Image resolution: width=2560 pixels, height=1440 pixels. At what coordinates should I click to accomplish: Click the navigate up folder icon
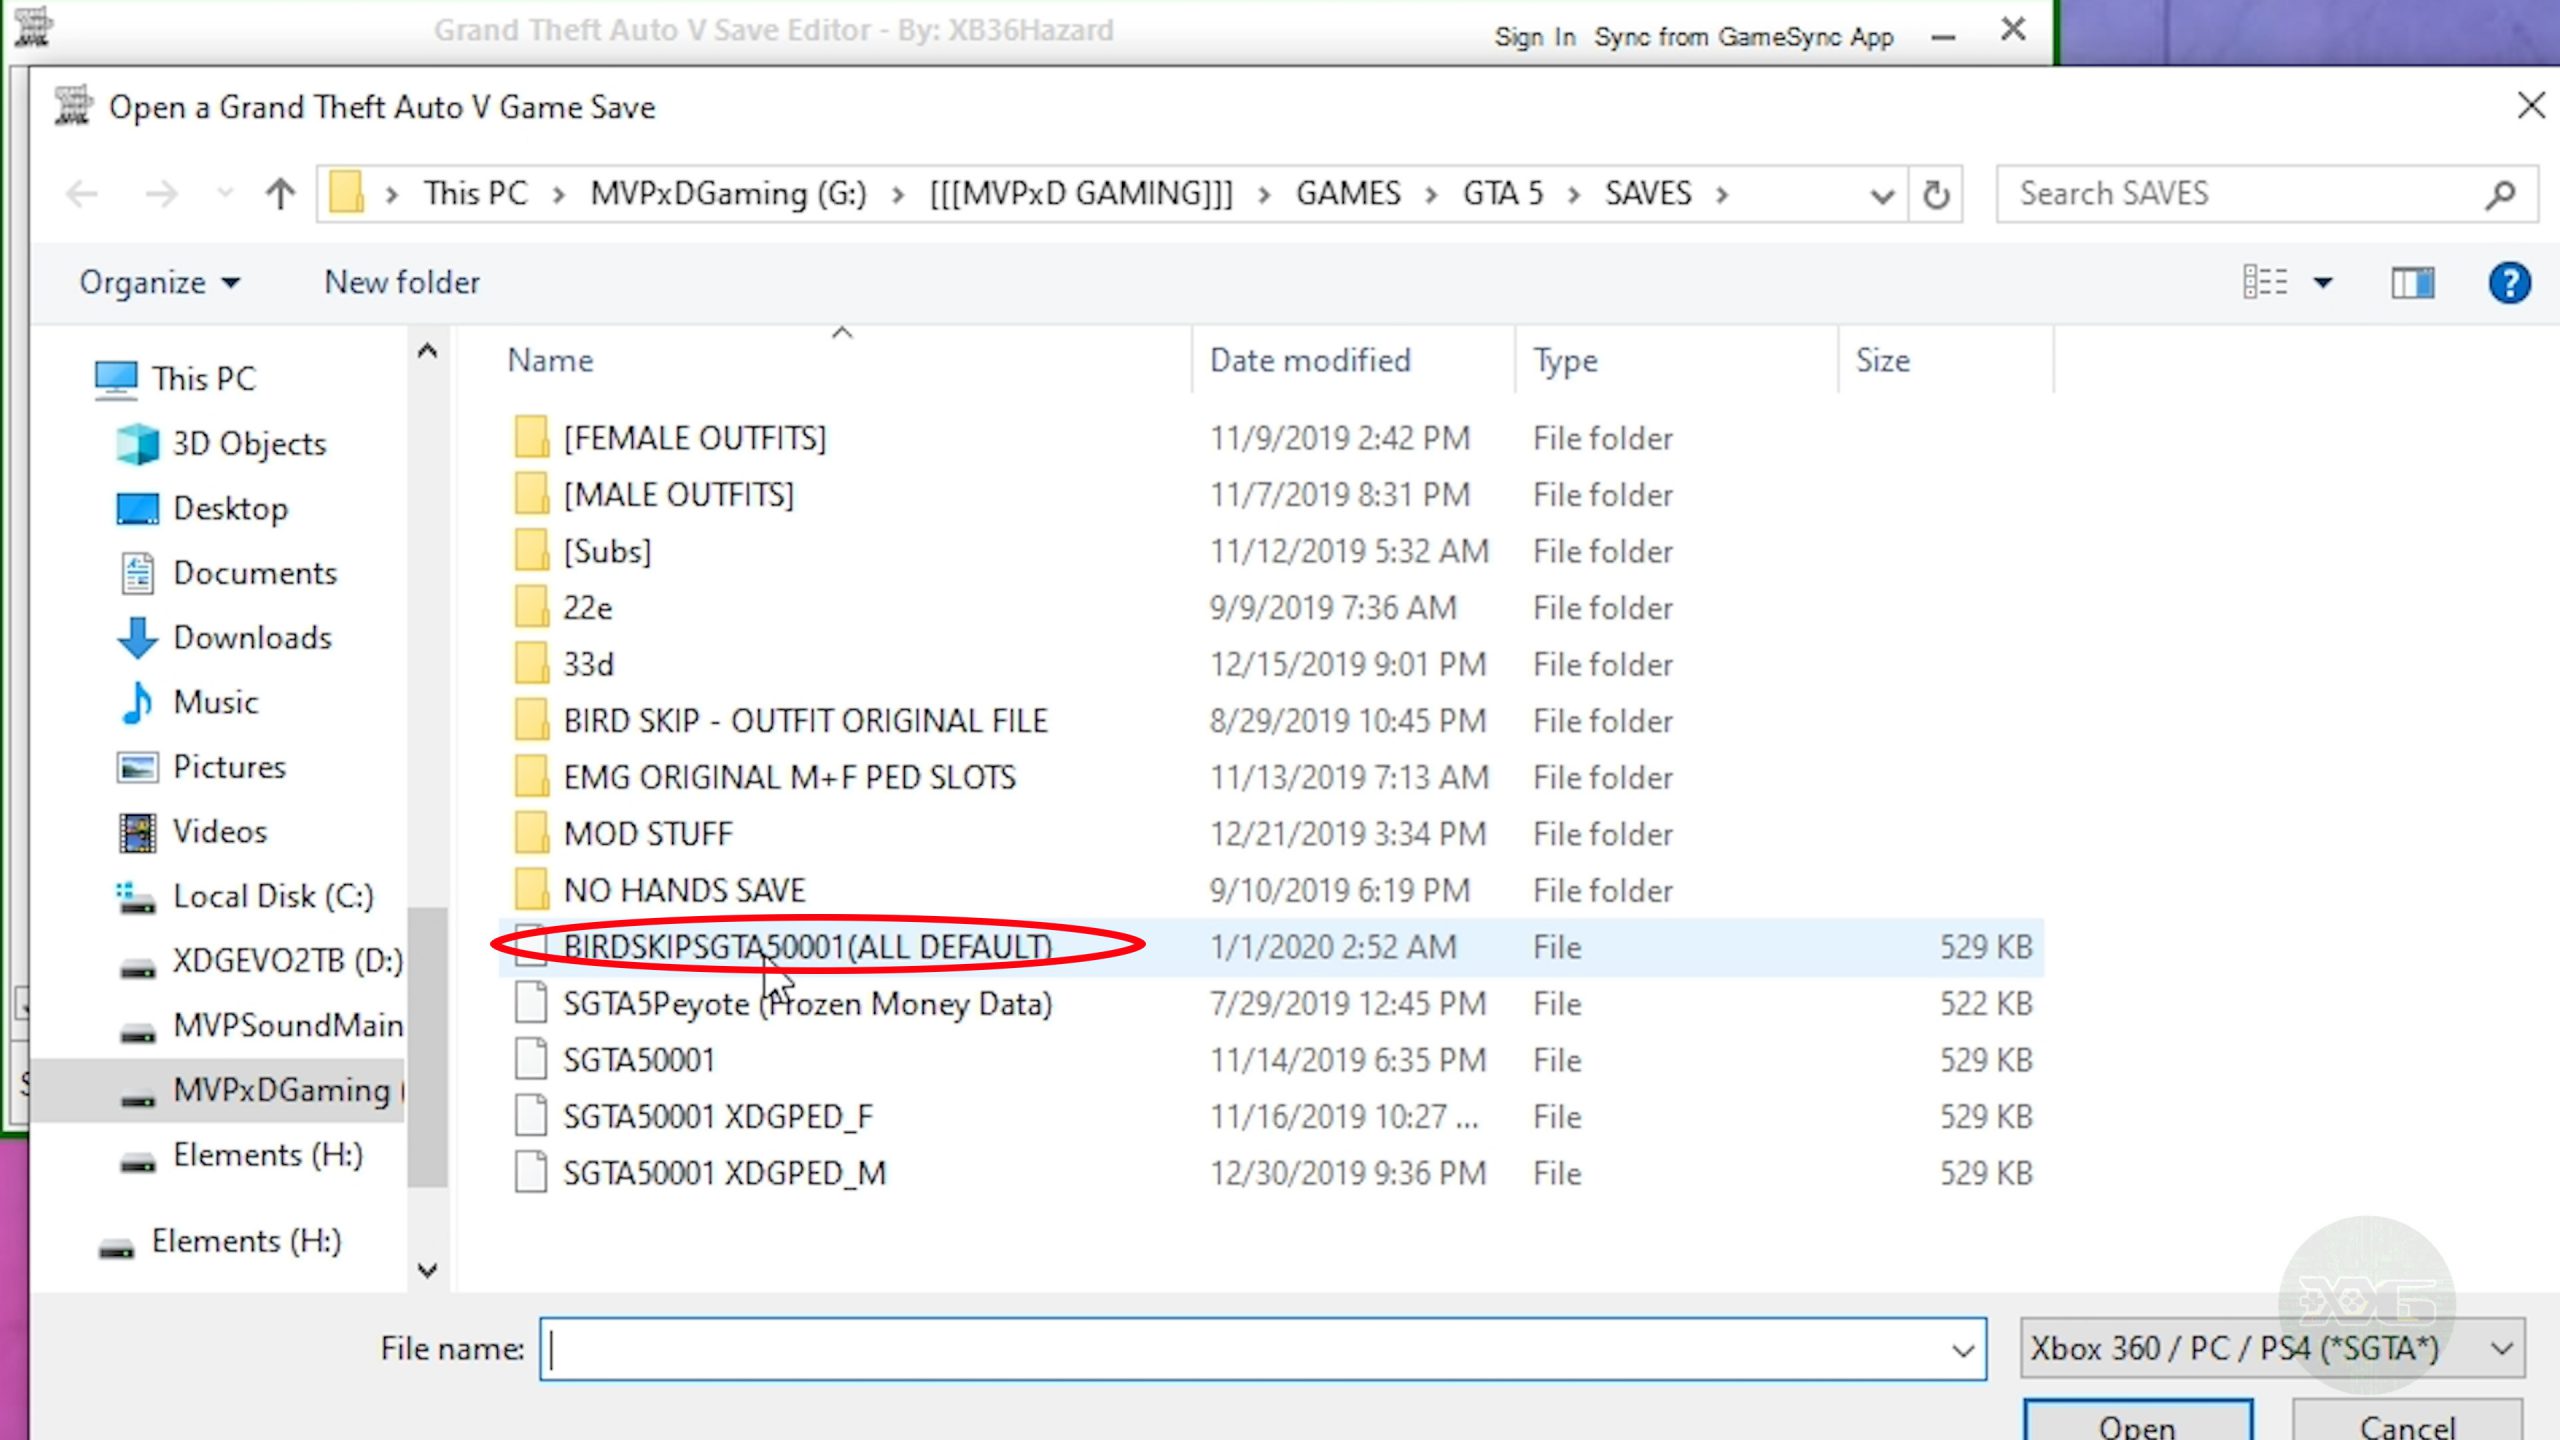280,192
